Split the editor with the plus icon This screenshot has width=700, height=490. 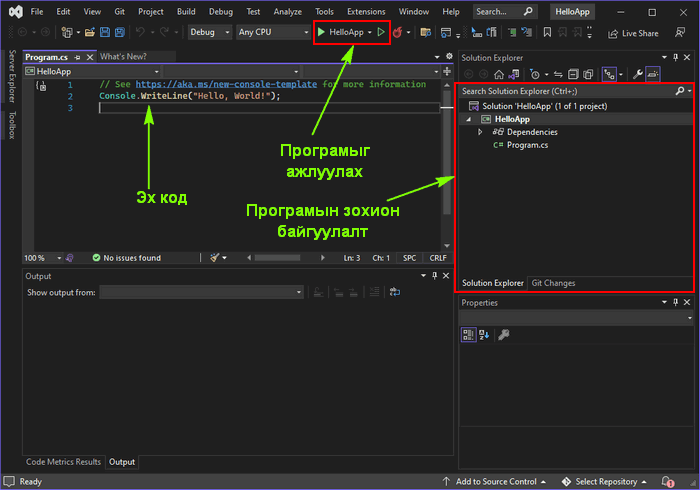point(447,71)
